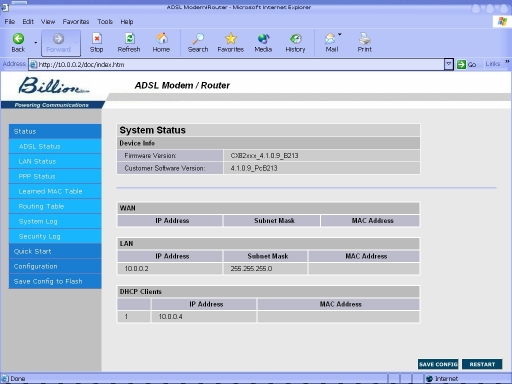The height and width of the screenshot is (384, 512).
Task: Click the Billion logo
Action: click(x=53, y=86)
